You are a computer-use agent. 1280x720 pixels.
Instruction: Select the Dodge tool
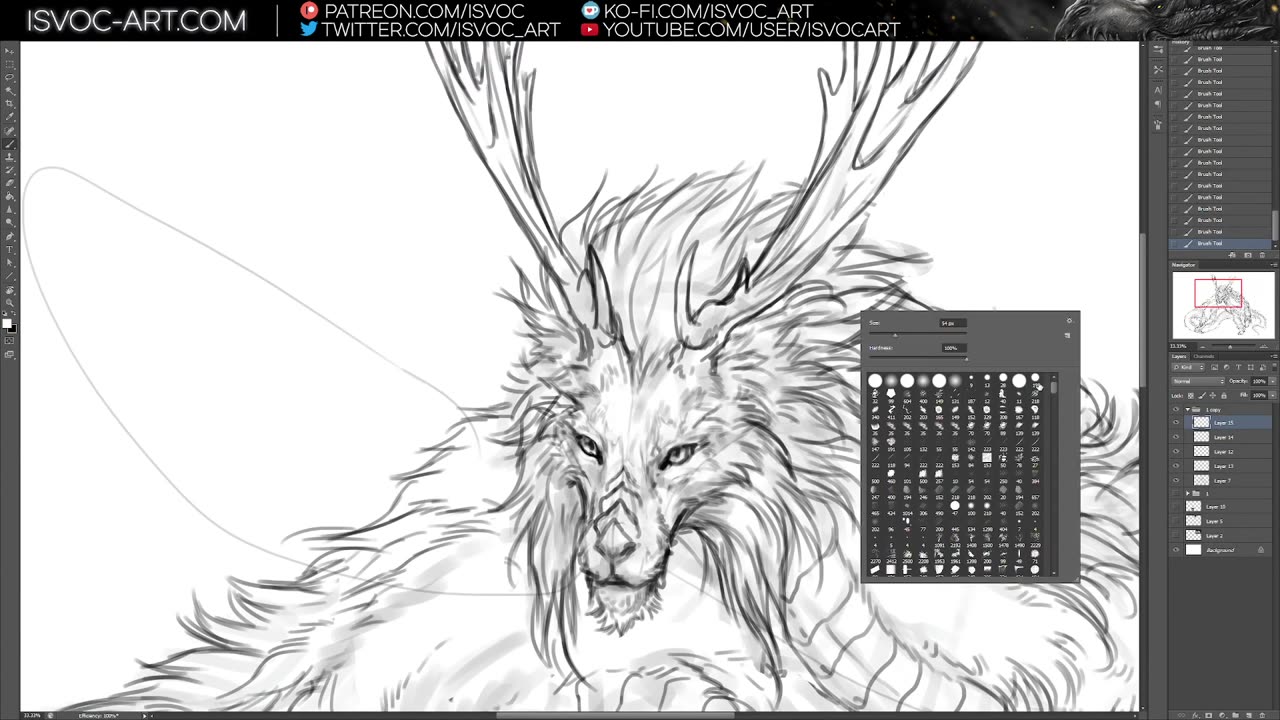(10, 222)
